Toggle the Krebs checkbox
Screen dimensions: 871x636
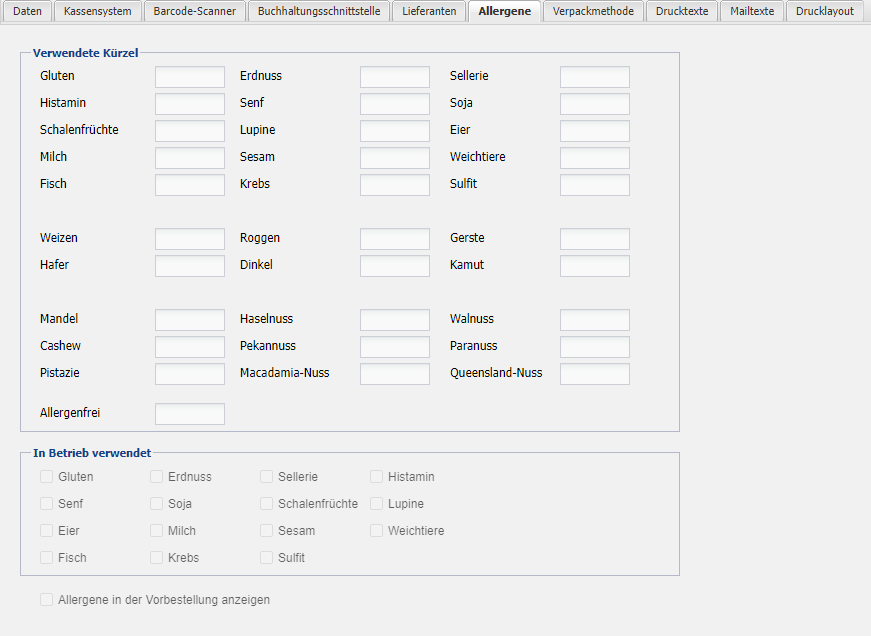click(x=157, y=558)
